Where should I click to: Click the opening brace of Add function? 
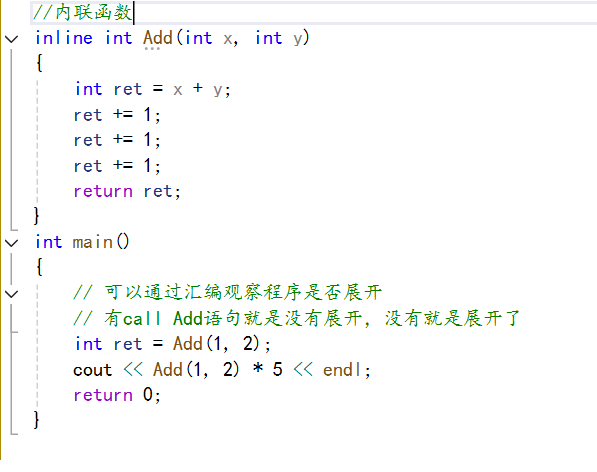(x=39, y=63)
